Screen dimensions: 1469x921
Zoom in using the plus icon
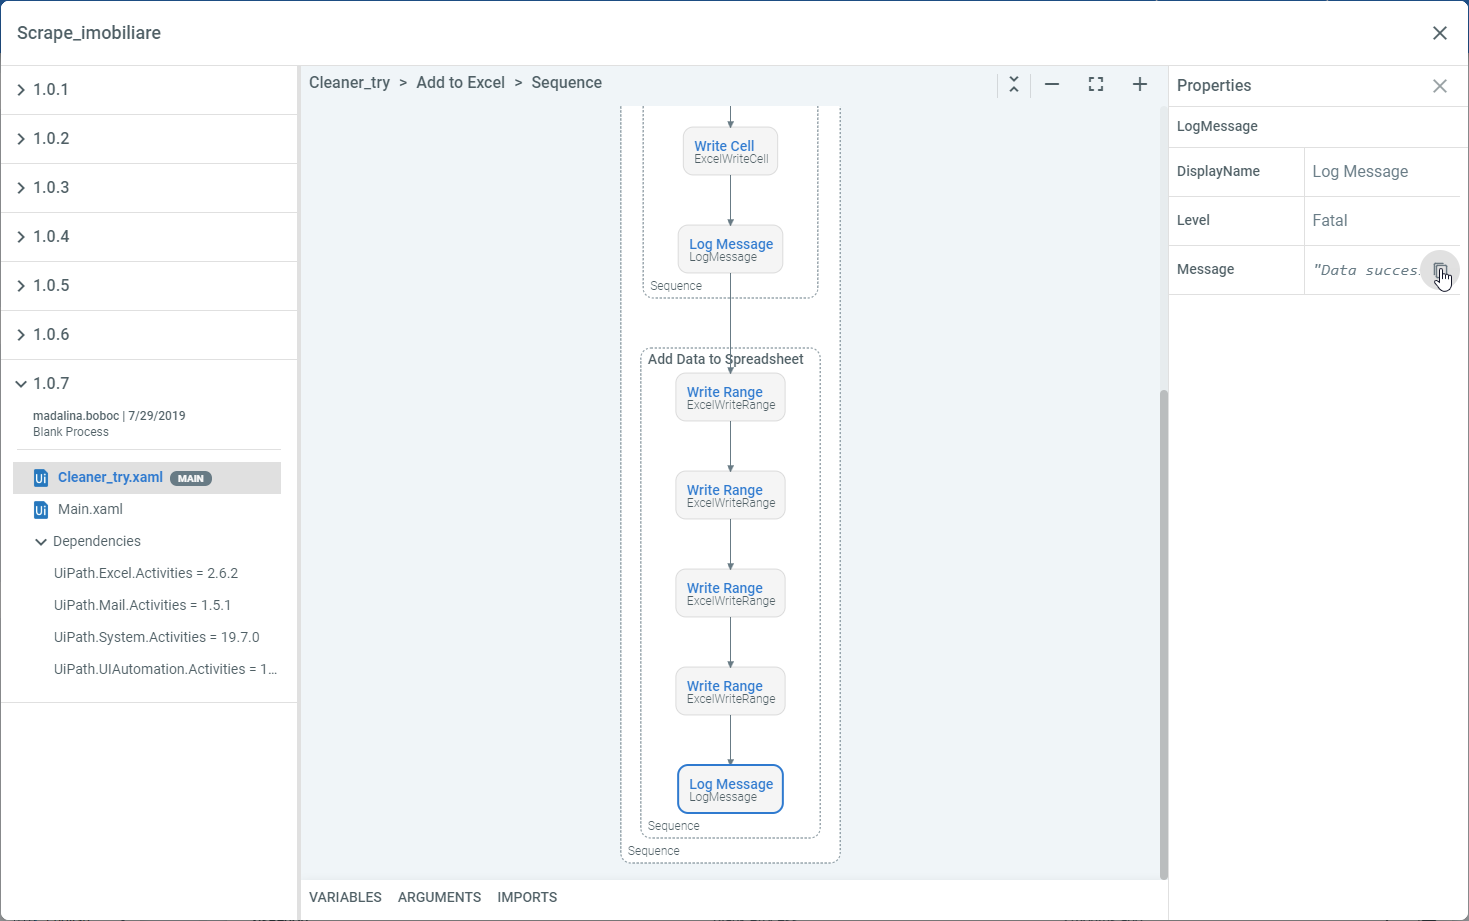point(1140,85)
